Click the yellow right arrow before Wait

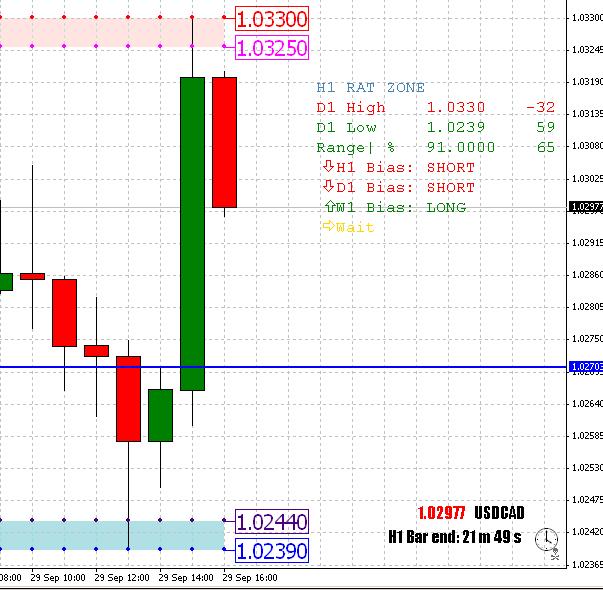[328, 226]
